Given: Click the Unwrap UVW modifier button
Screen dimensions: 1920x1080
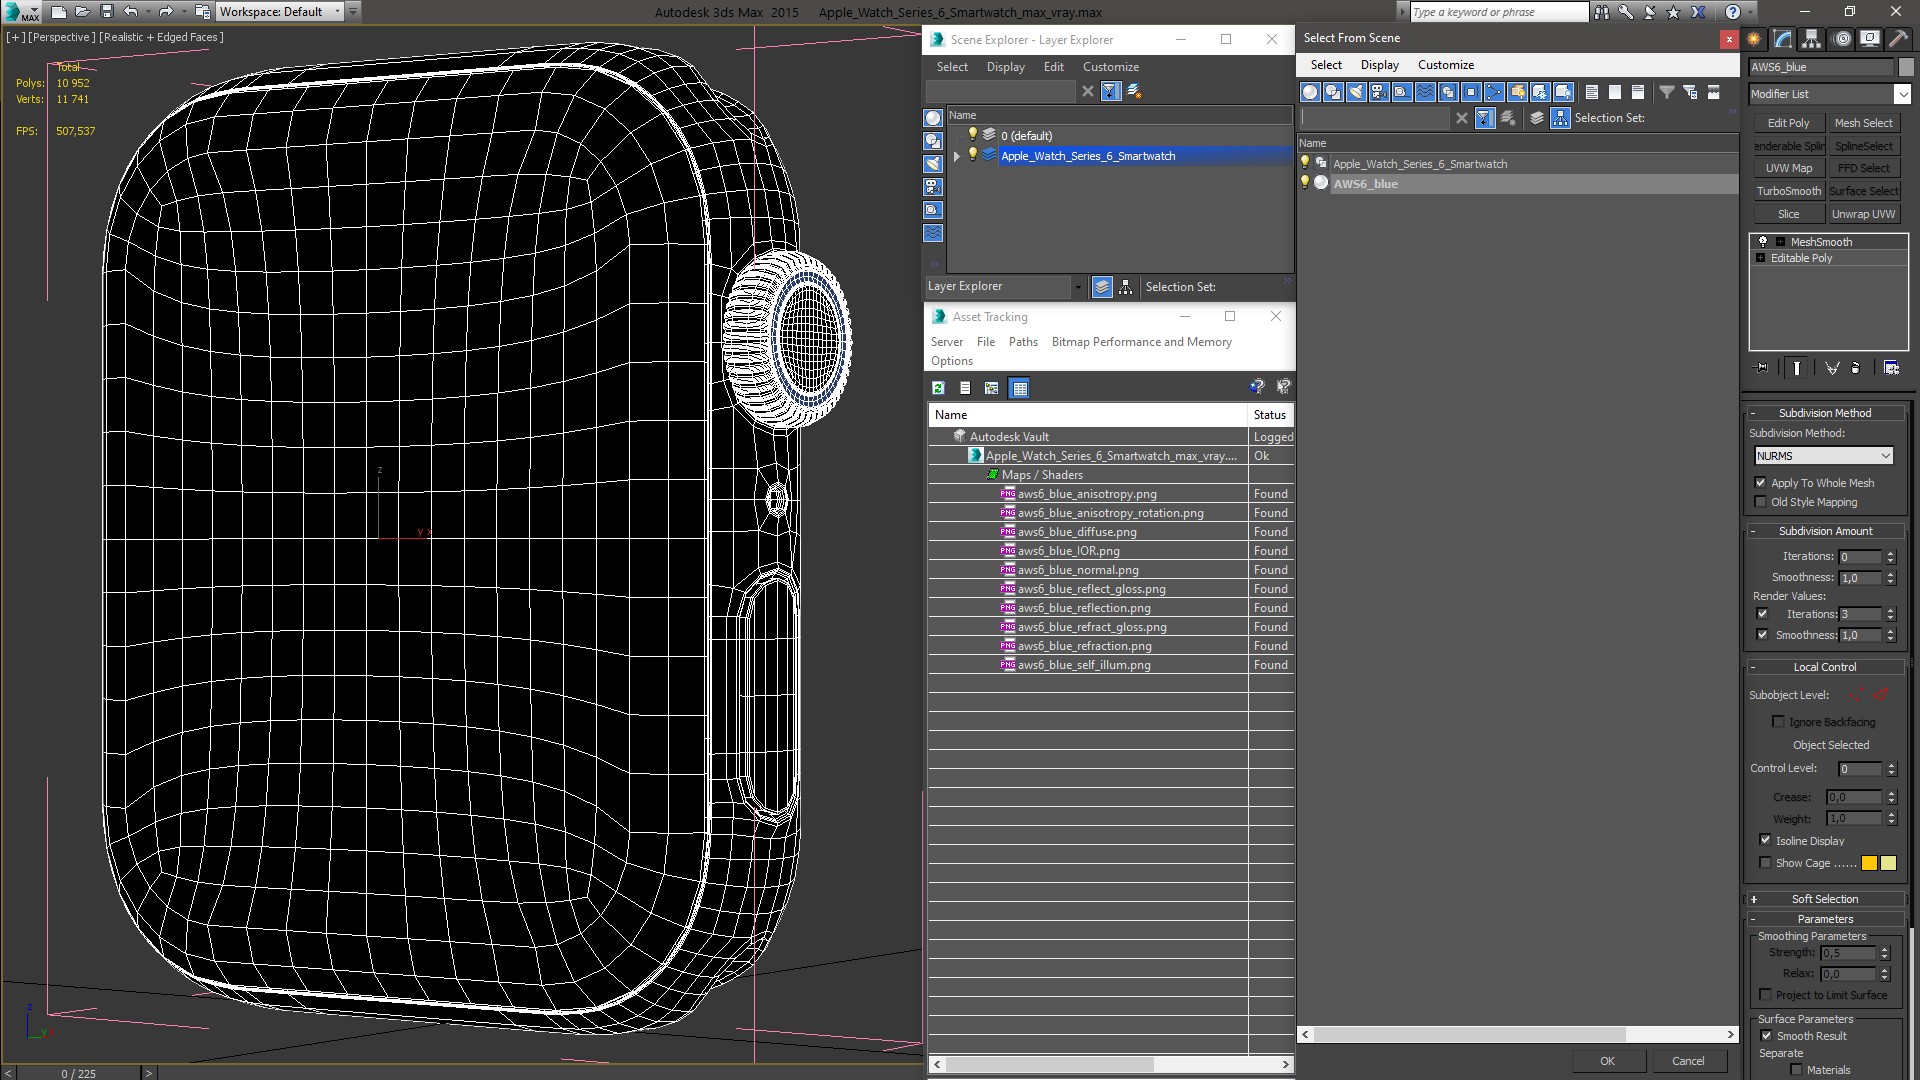Looking at the screenshot, I should click(1863, 214).
